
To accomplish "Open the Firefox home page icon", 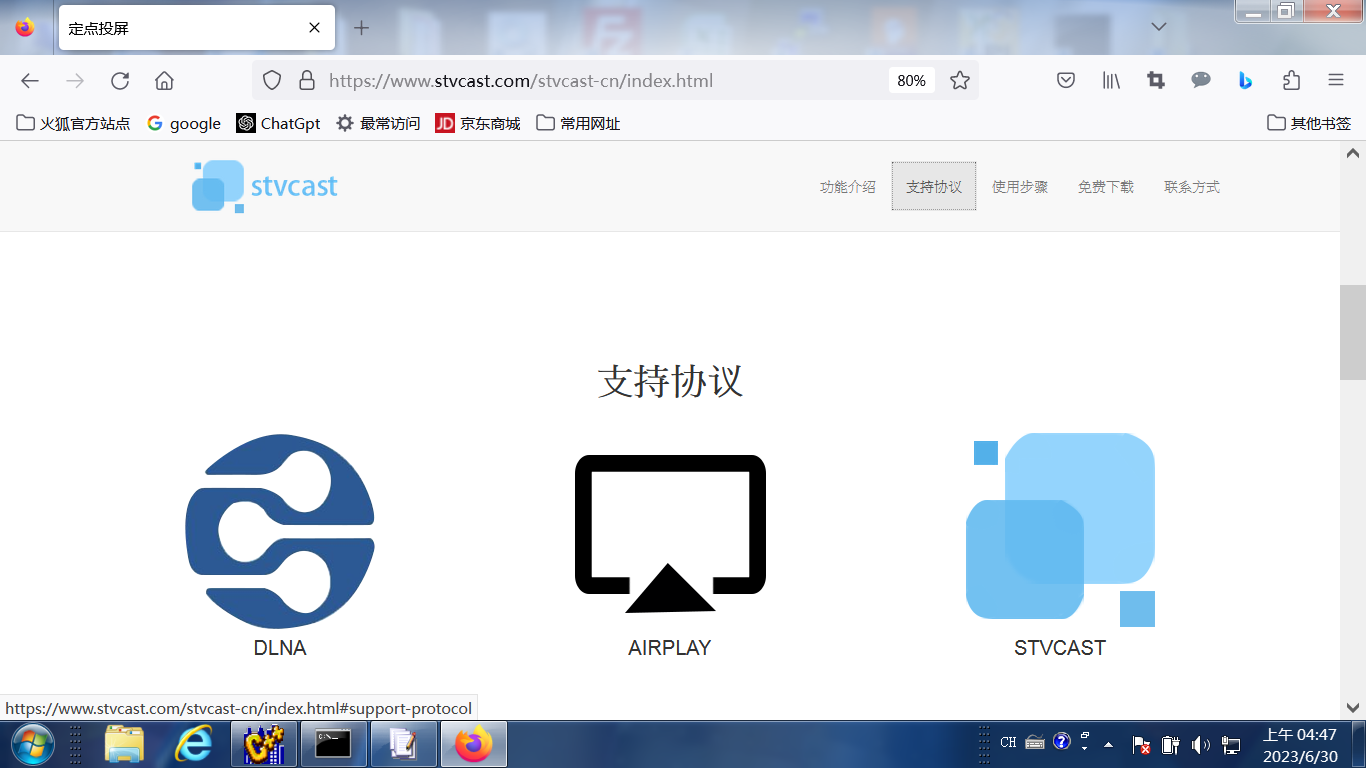I will pyautogui.click(x=164, y=81).
